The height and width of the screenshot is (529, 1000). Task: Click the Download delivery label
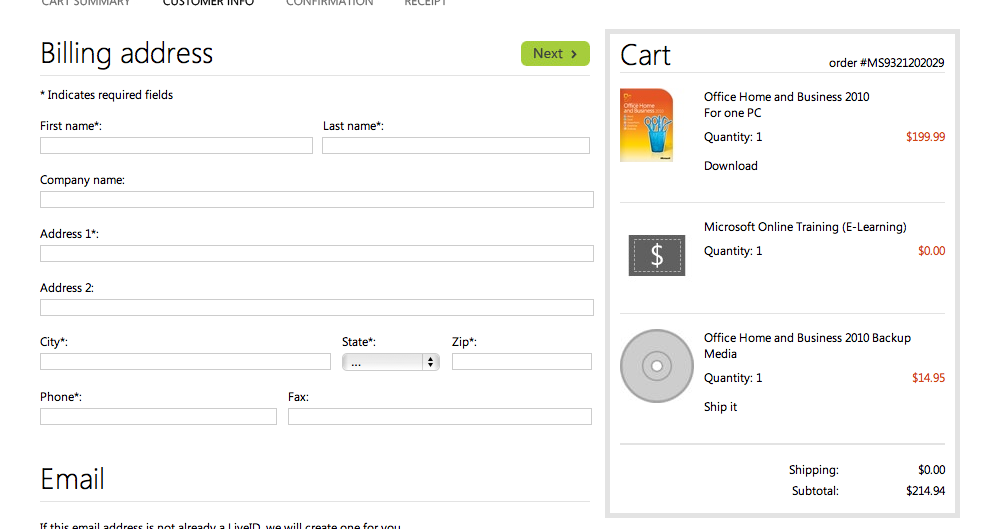click(730, 166)
